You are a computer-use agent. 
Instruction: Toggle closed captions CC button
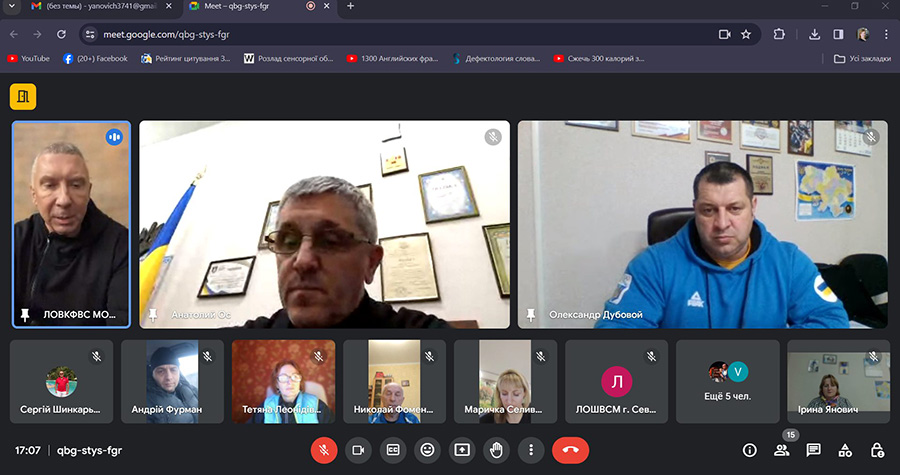[x=393, y=450]
